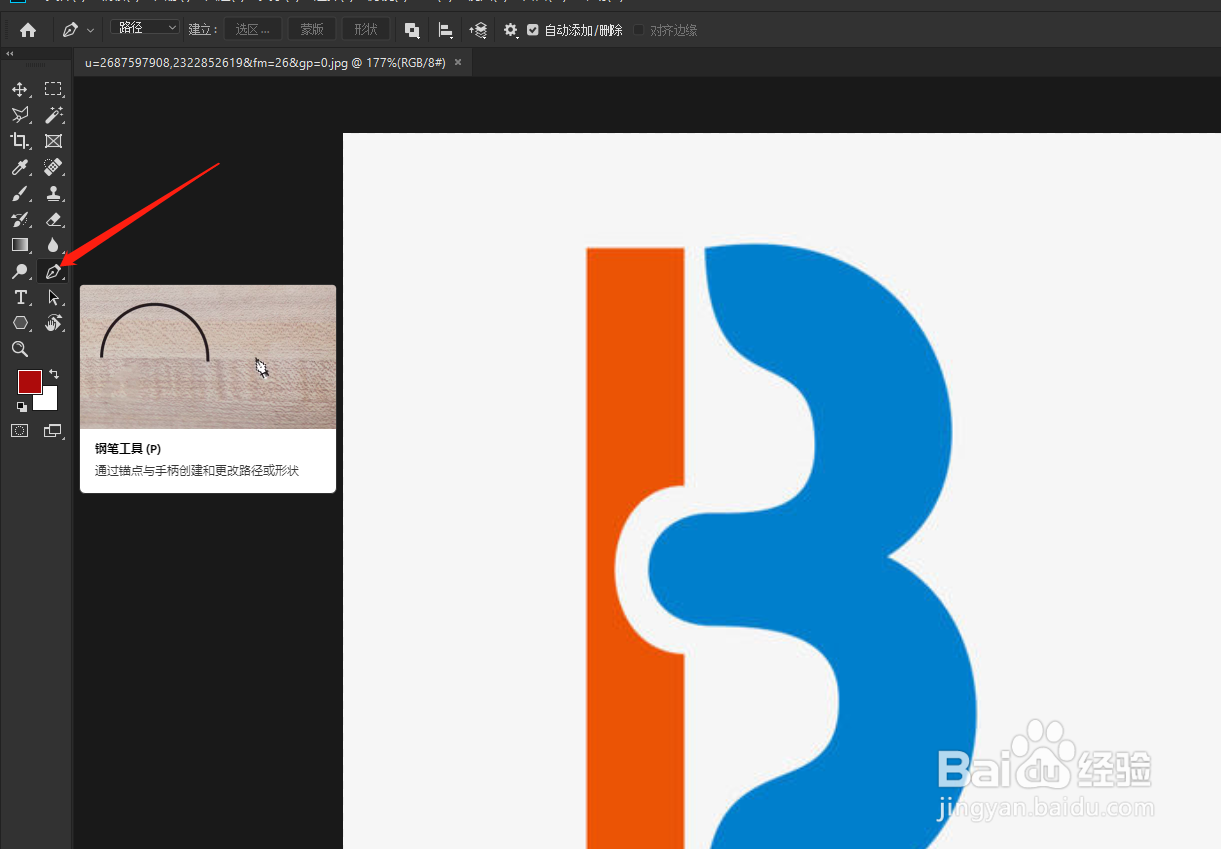The width and height of the screenshot is (1221, 849).
Task: Click the 钢笔工具 (P) tooltip title
Action: pos(128,449)
